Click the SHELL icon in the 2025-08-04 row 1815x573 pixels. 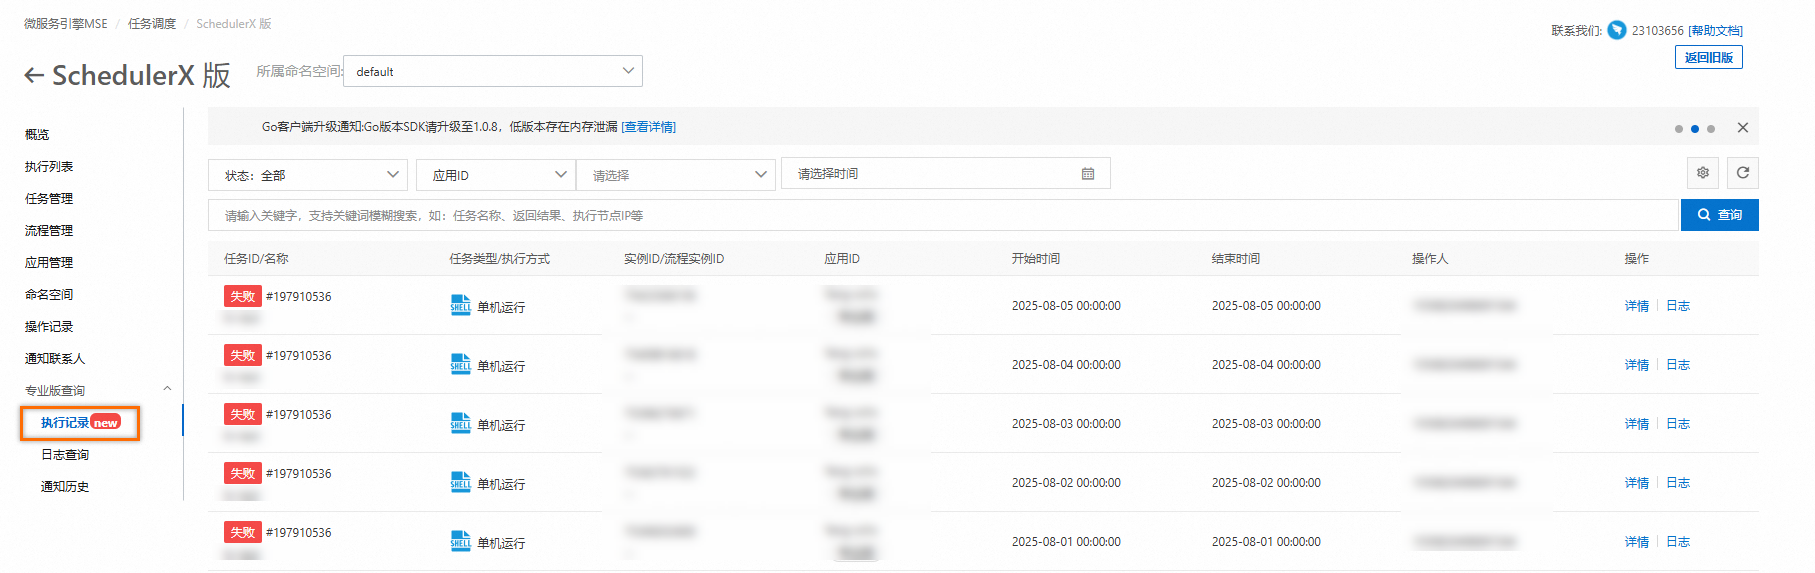pyautogui.click(x=460, y=364)
